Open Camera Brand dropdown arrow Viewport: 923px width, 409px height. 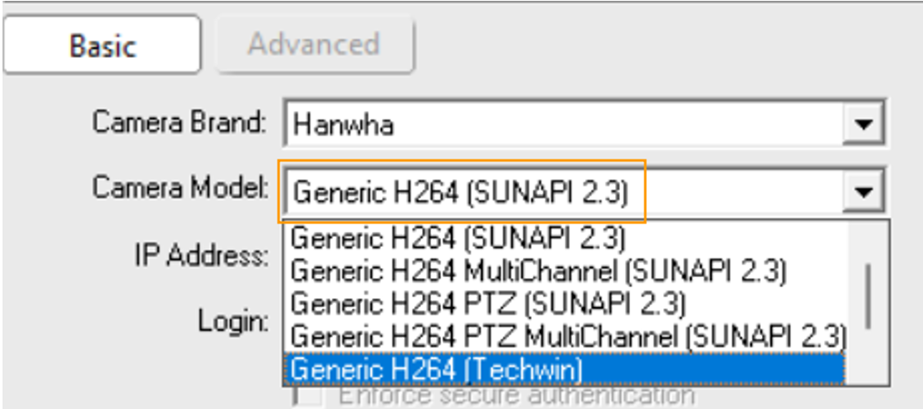tap(863, 124)
